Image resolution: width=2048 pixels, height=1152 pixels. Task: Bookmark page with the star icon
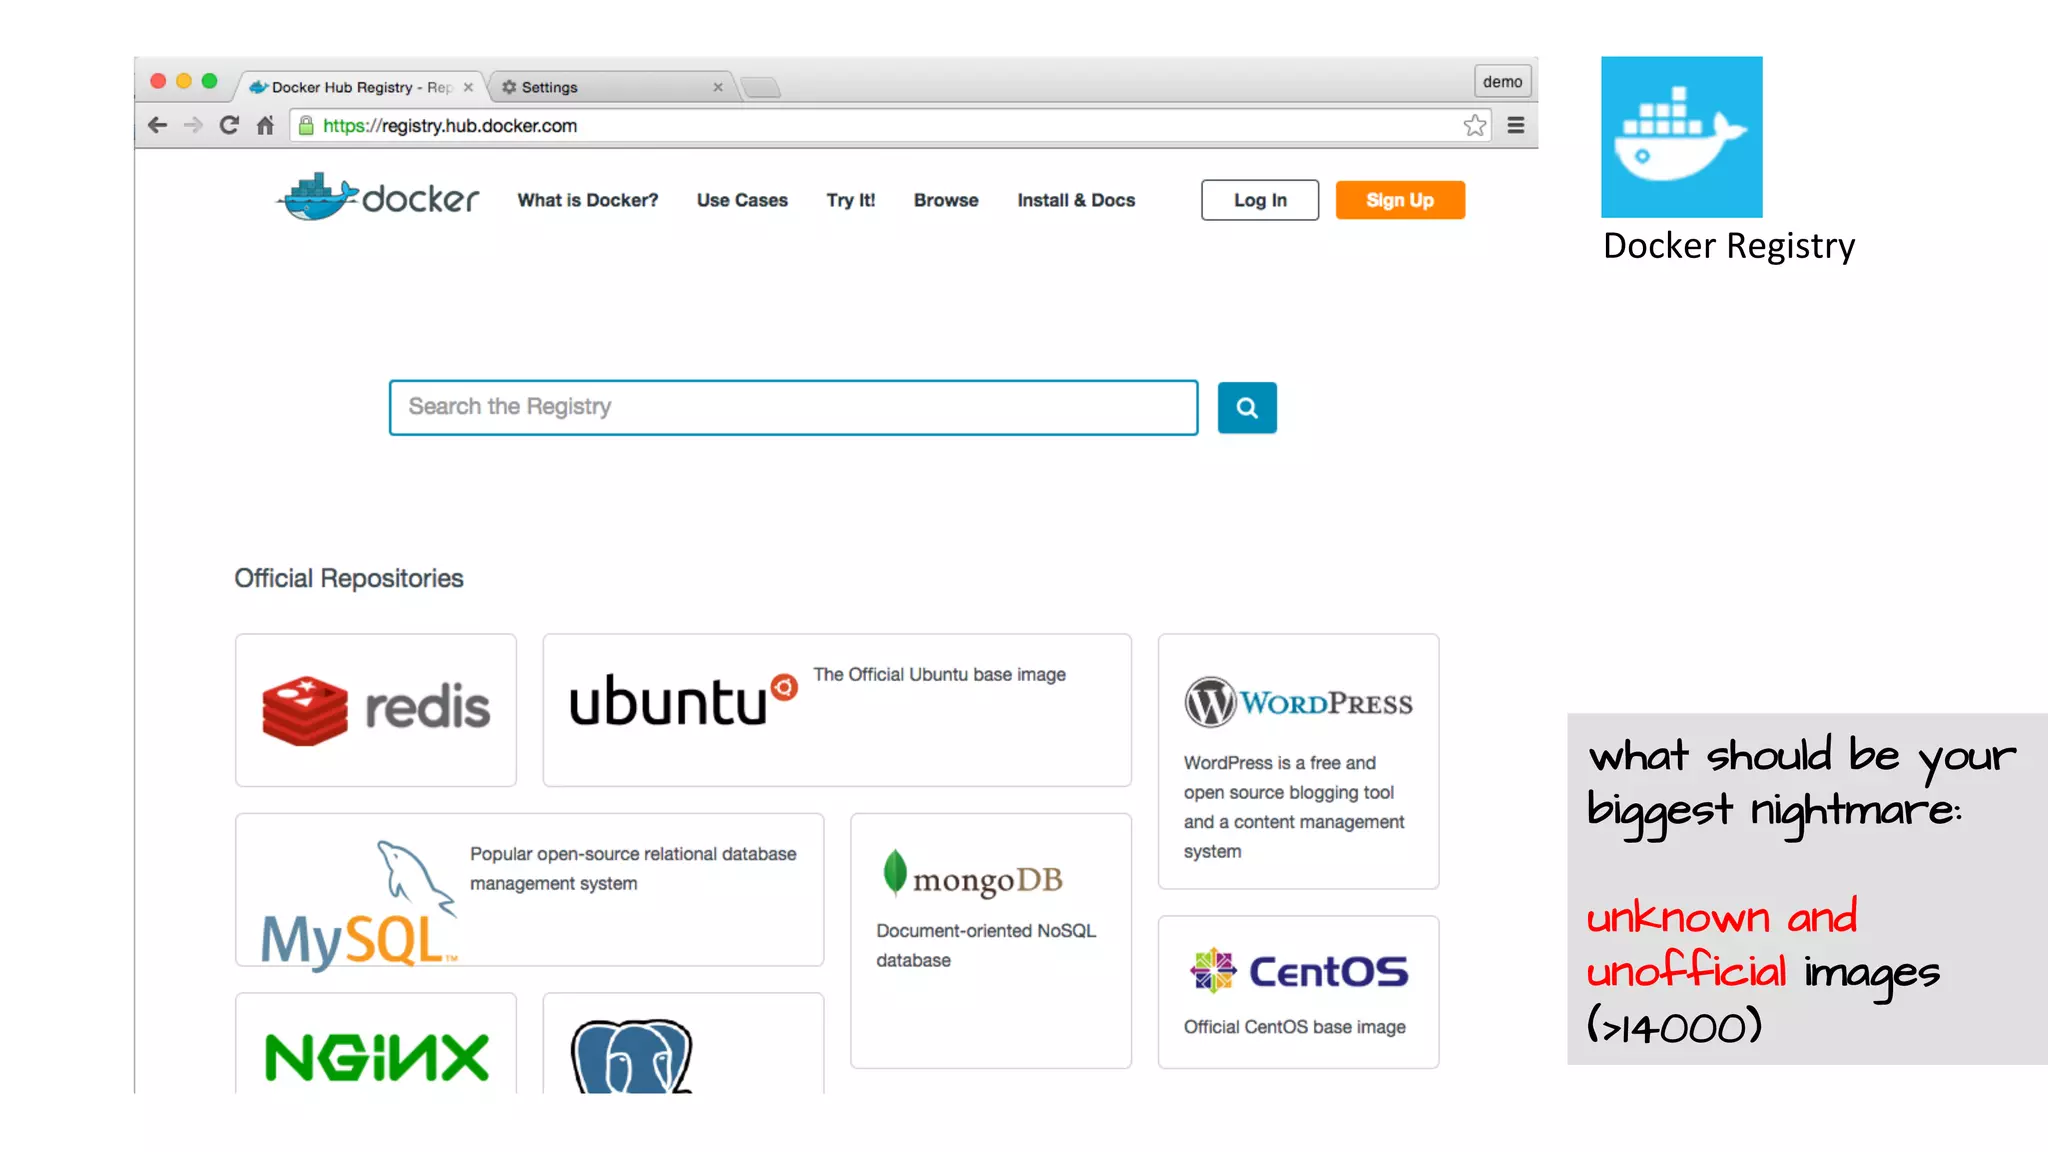[x=1474, y=125]
